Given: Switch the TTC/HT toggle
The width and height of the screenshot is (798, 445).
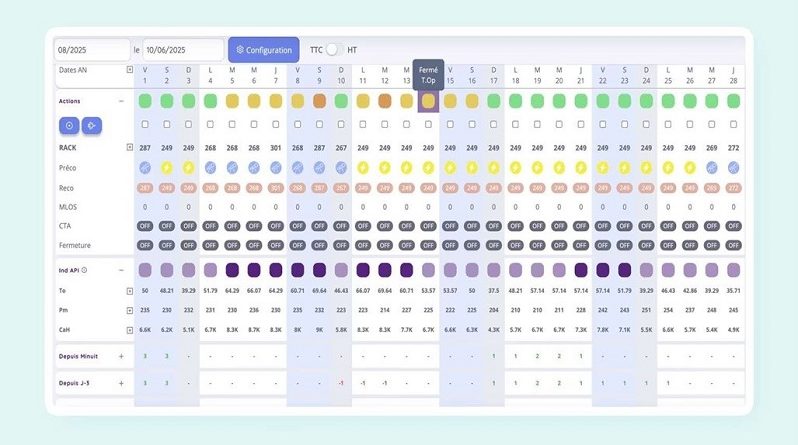Looking at the screenshot, I should [x=335, y=49].
